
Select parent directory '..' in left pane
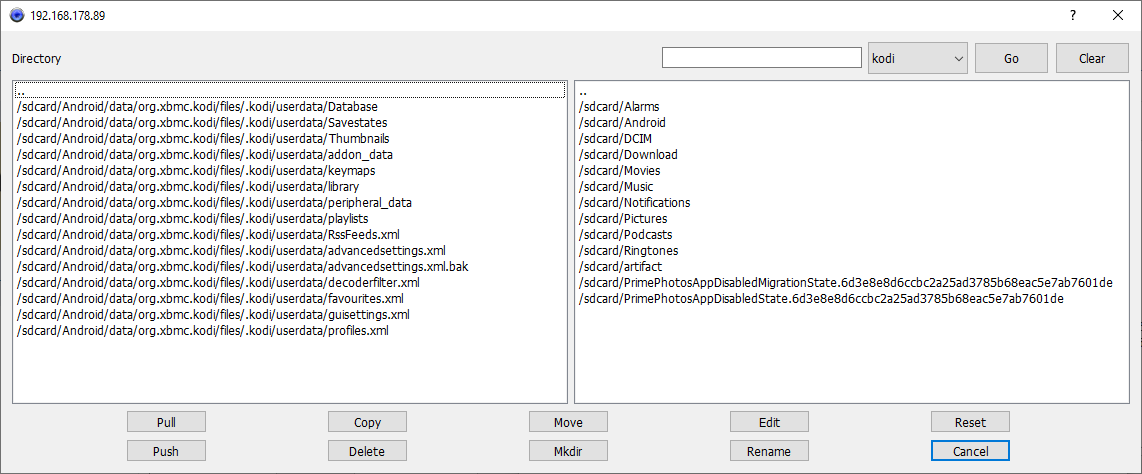click(x=290, y=91)
